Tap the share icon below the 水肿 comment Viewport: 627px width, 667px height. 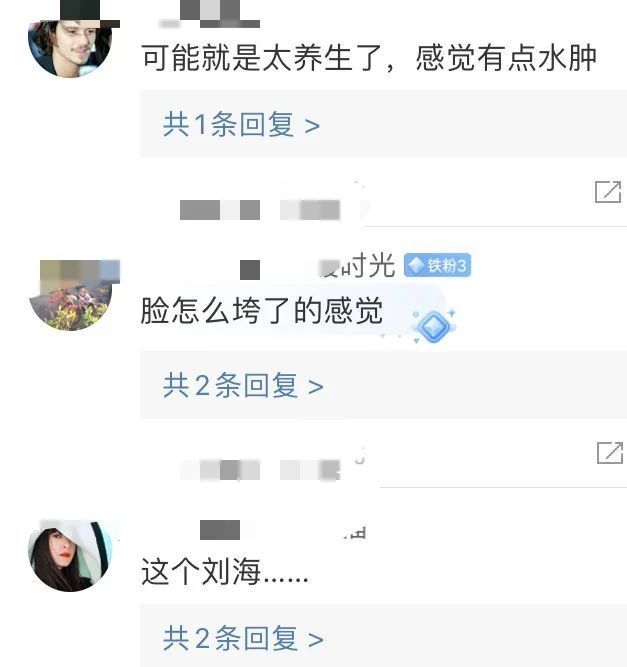[x=608, y=192]
